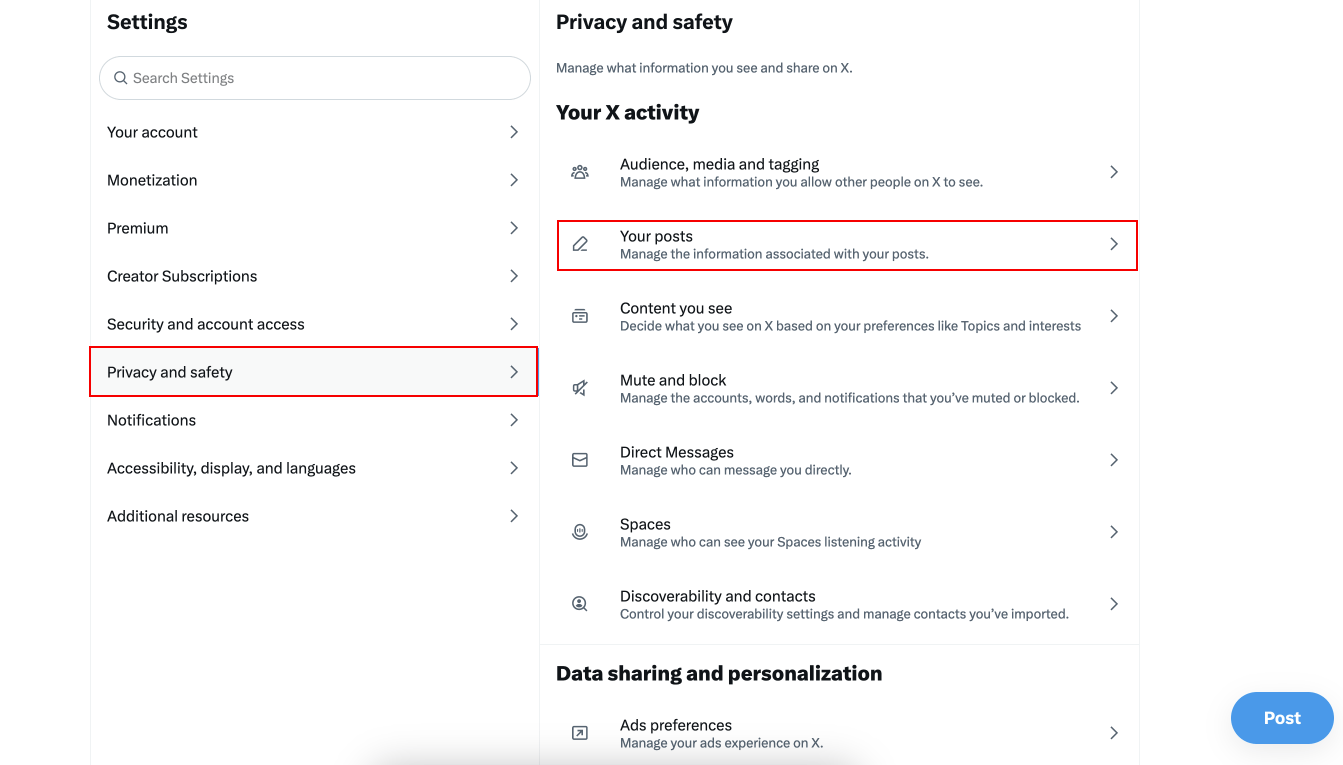Click the Discoverability and contacts magnifier icon
1343x765 pixels.
[x=580, y=603]
